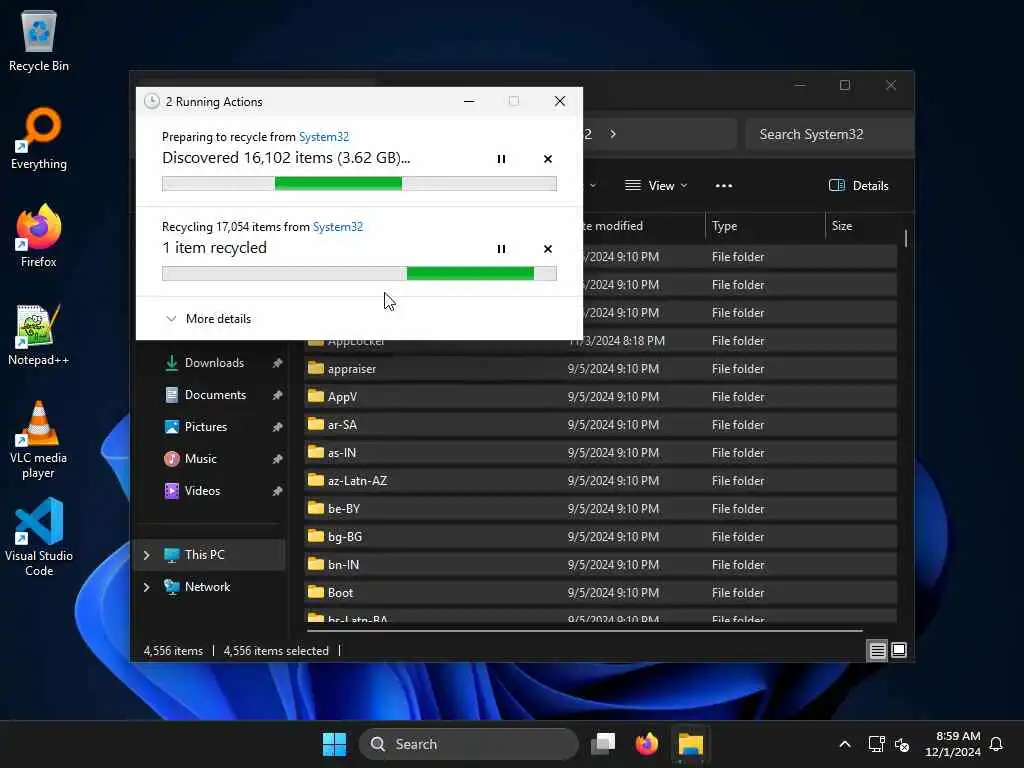Open the Notepad++ desktop shortcut
Screen dimensions: 1024x768
point(39,334)
